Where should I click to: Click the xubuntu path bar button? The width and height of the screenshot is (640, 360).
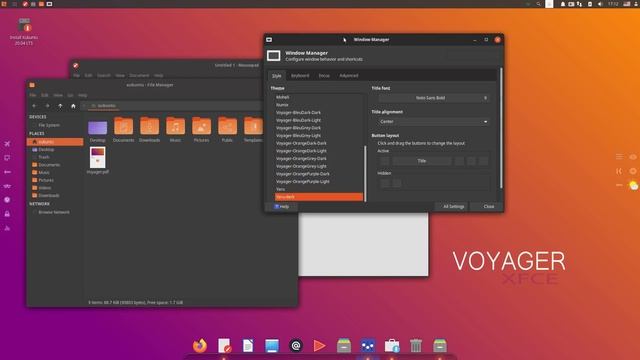coord(103,106)
